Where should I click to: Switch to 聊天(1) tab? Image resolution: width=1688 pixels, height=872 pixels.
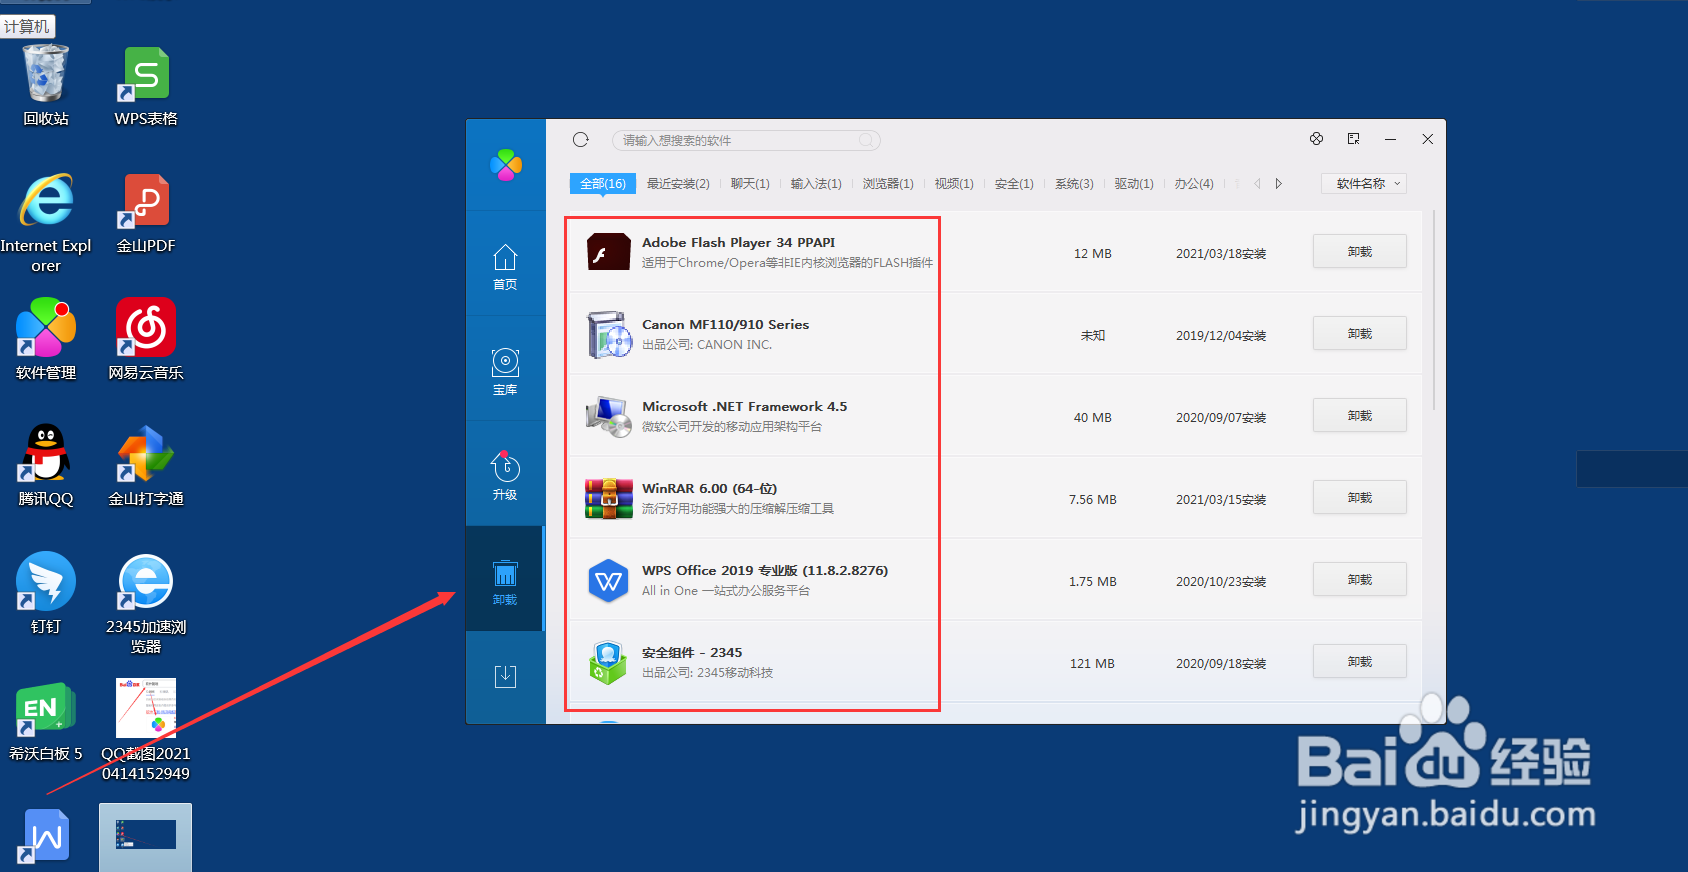click(x=750, y=184)
